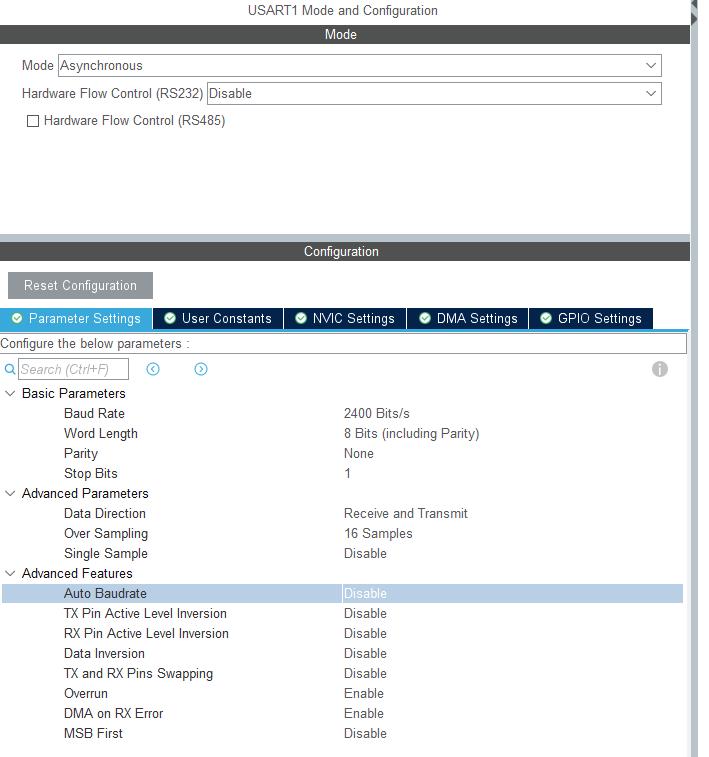Screen dimensions: 709x757
Task: Select the Single Sample parameter
Action: [106, 554]
